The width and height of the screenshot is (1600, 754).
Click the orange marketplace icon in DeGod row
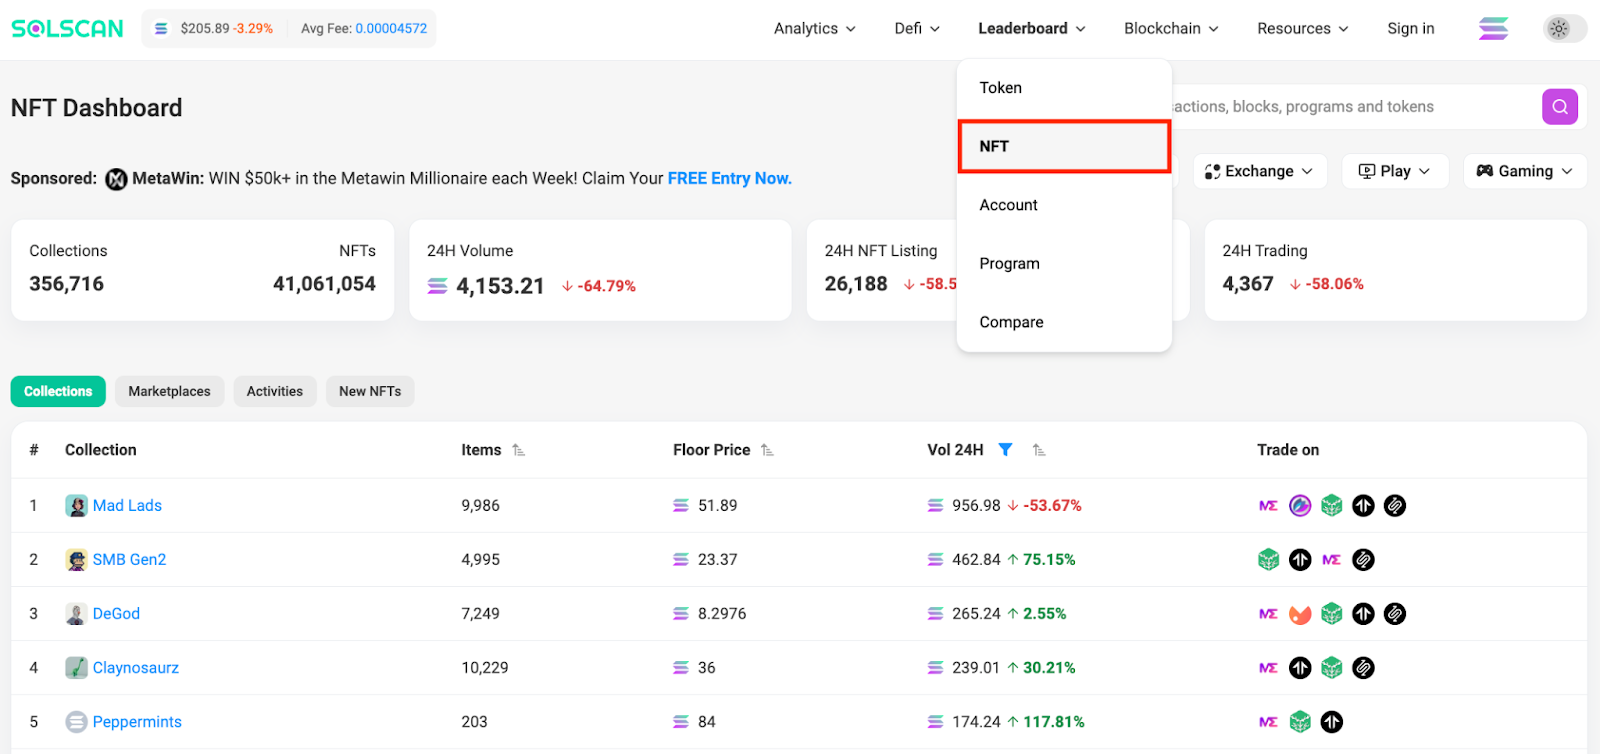(1300, 614)
